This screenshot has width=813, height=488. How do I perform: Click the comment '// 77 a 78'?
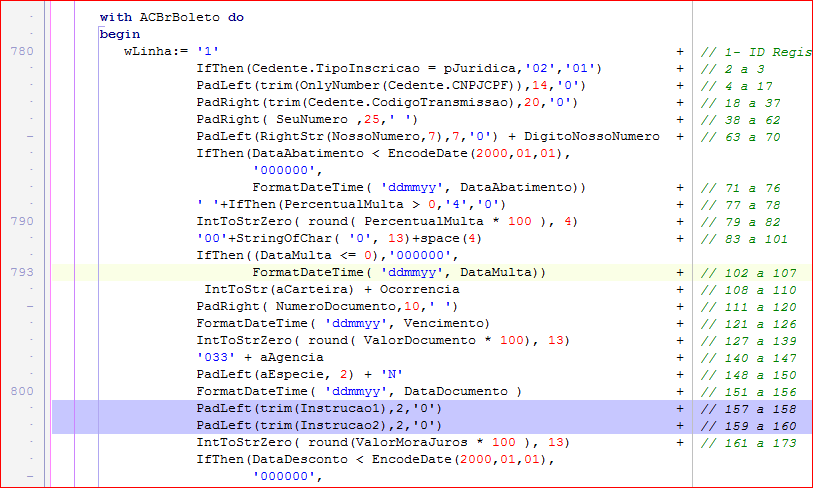[x=740, y=205]
